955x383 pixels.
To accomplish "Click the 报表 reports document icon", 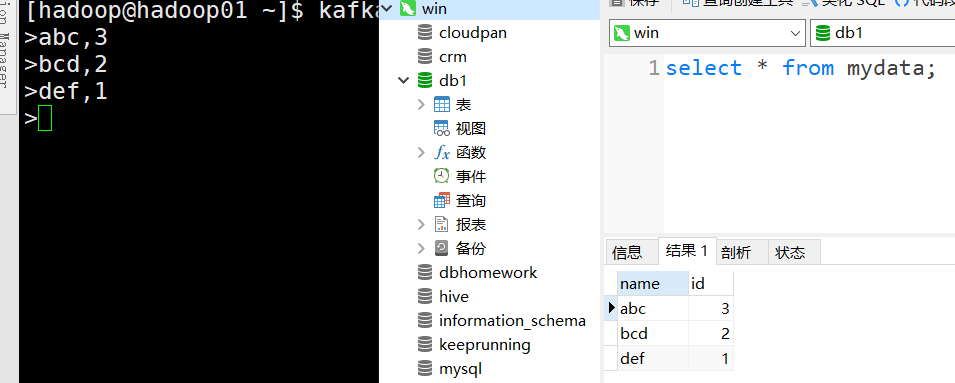I will pyautogui.click(x=442, y=224).
